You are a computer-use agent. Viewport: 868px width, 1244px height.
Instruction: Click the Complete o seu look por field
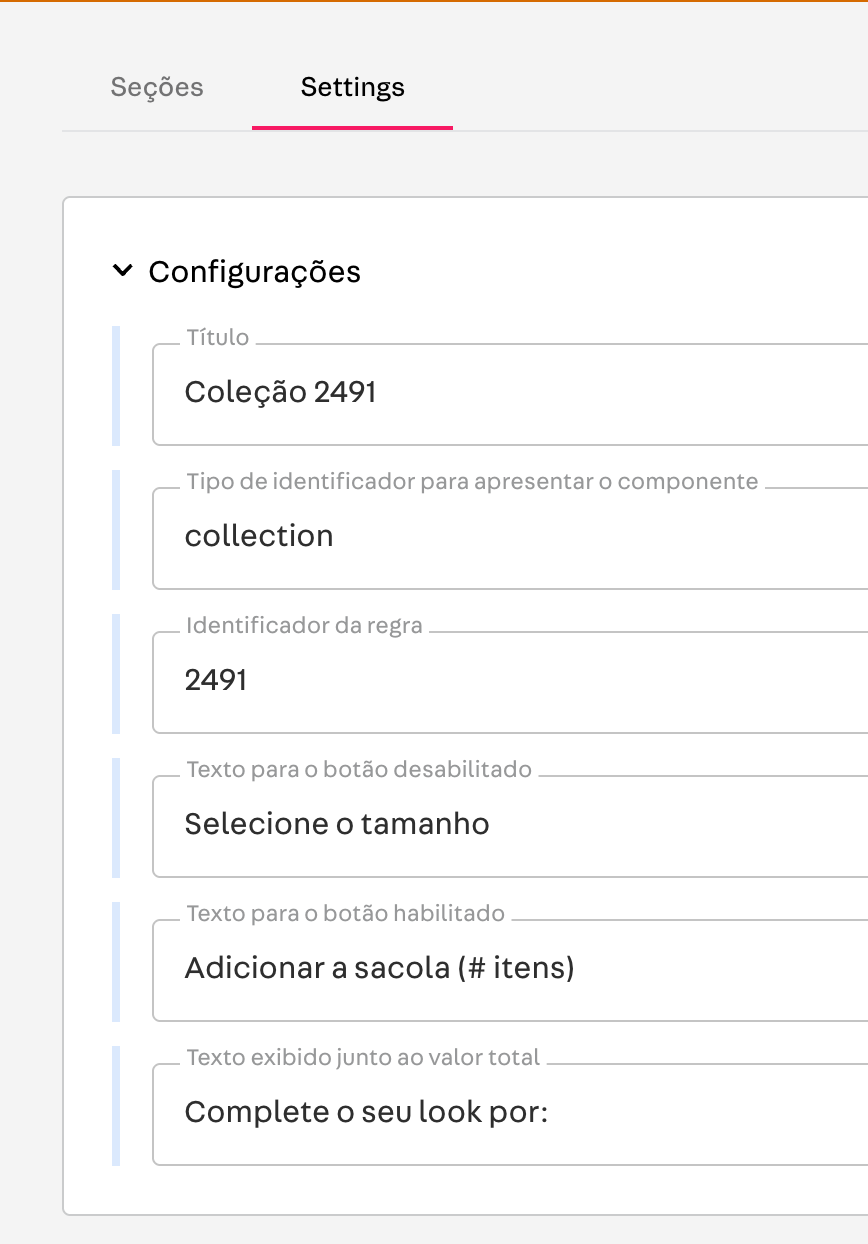510,1113
